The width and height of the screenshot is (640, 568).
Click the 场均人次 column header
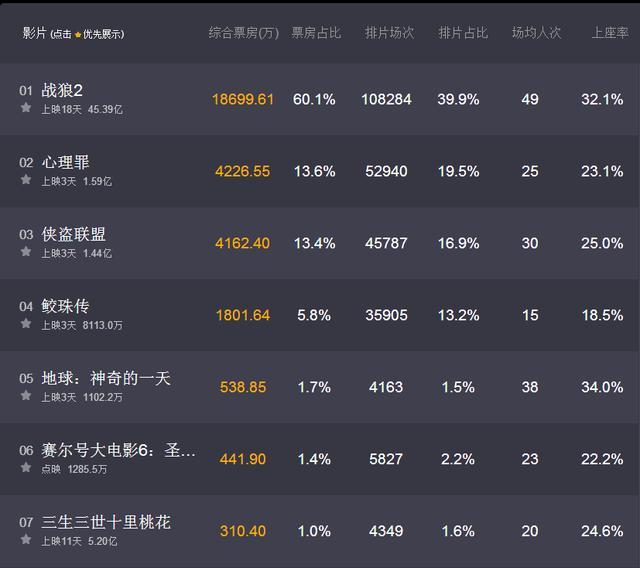536,33
